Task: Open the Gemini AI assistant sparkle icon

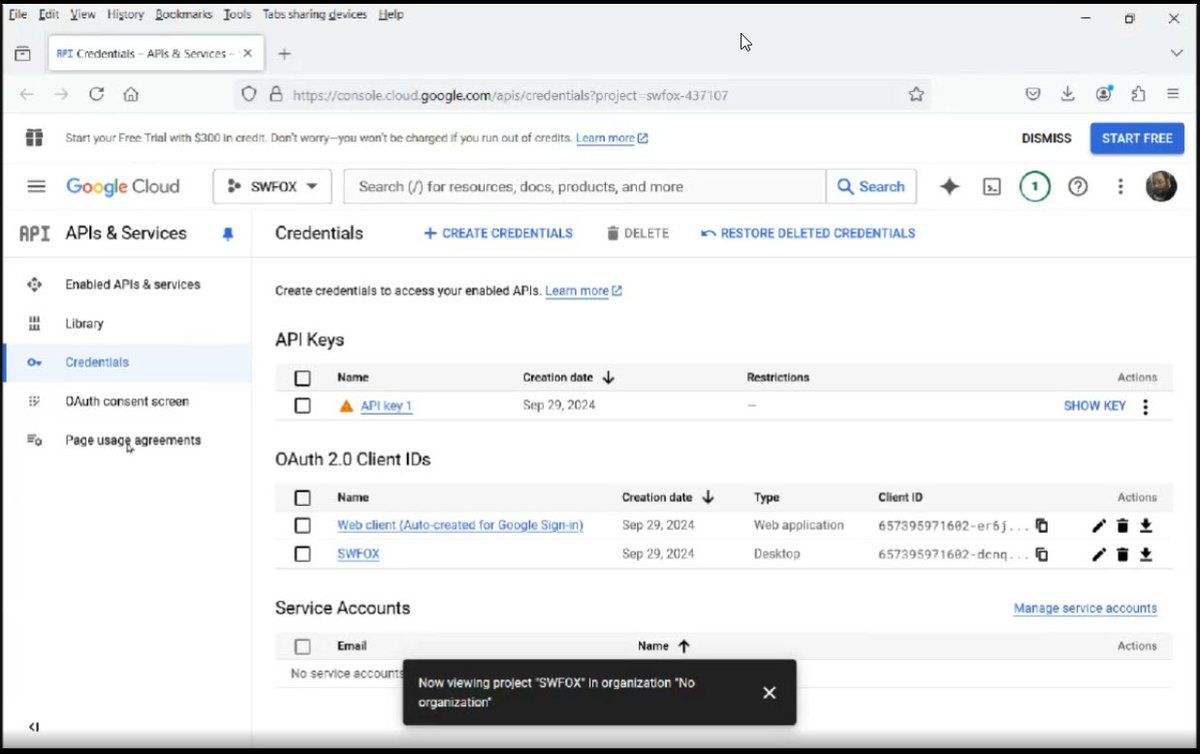Action: [949, 186]
